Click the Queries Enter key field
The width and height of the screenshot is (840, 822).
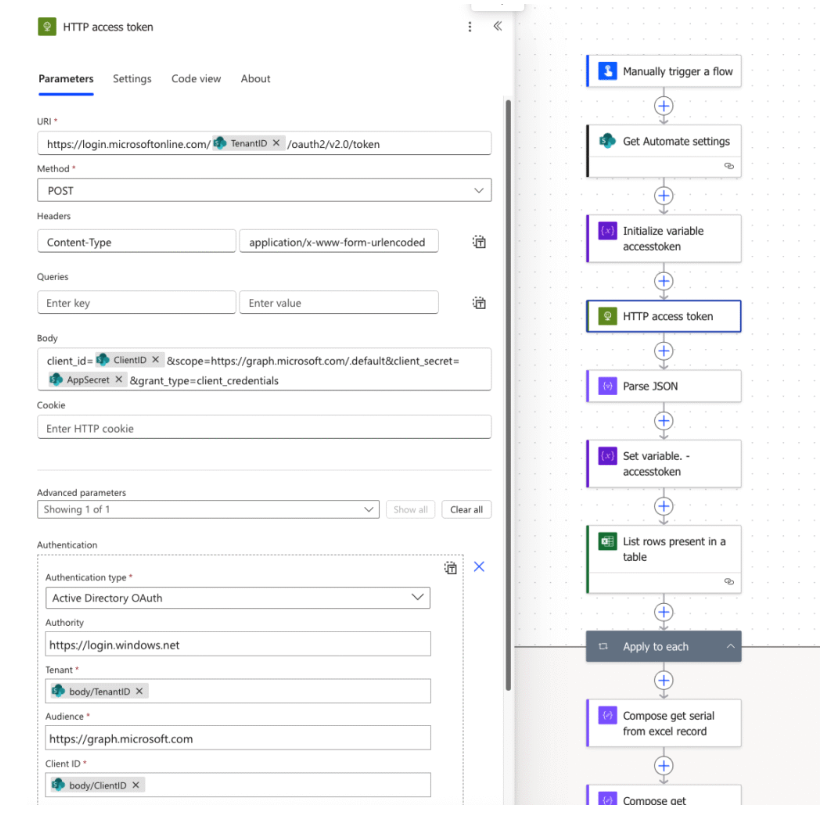137,303
